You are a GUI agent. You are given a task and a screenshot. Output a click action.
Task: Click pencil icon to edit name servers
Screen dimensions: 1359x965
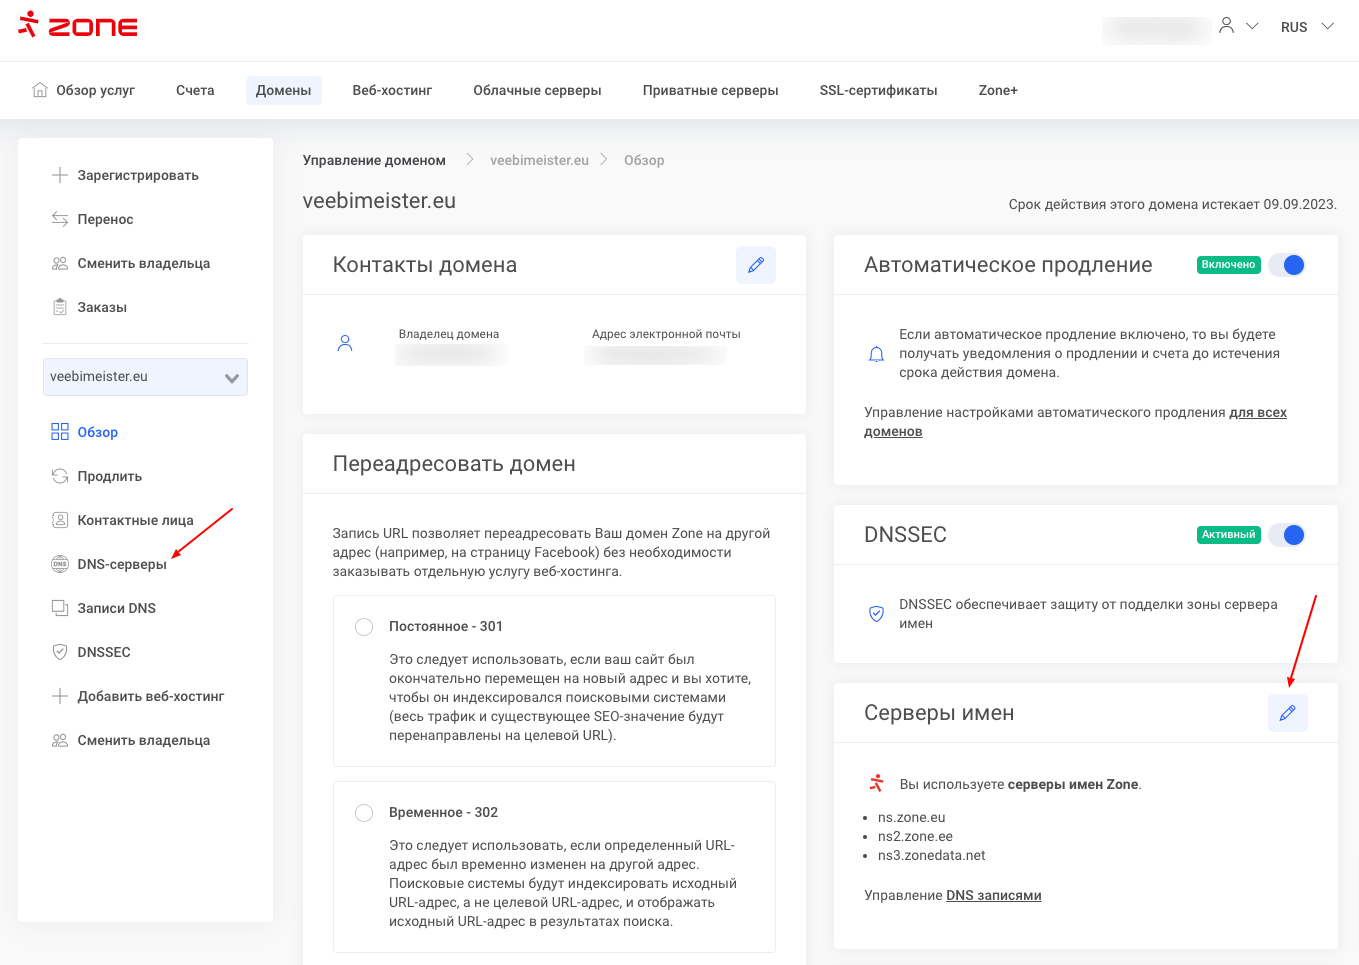(1287, 713)
